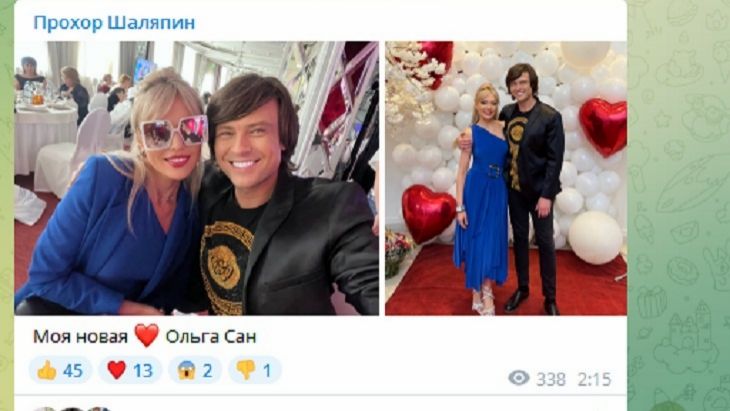
Task: Click the woman's pink sunglasses in left photo
Action: (173, 132)
